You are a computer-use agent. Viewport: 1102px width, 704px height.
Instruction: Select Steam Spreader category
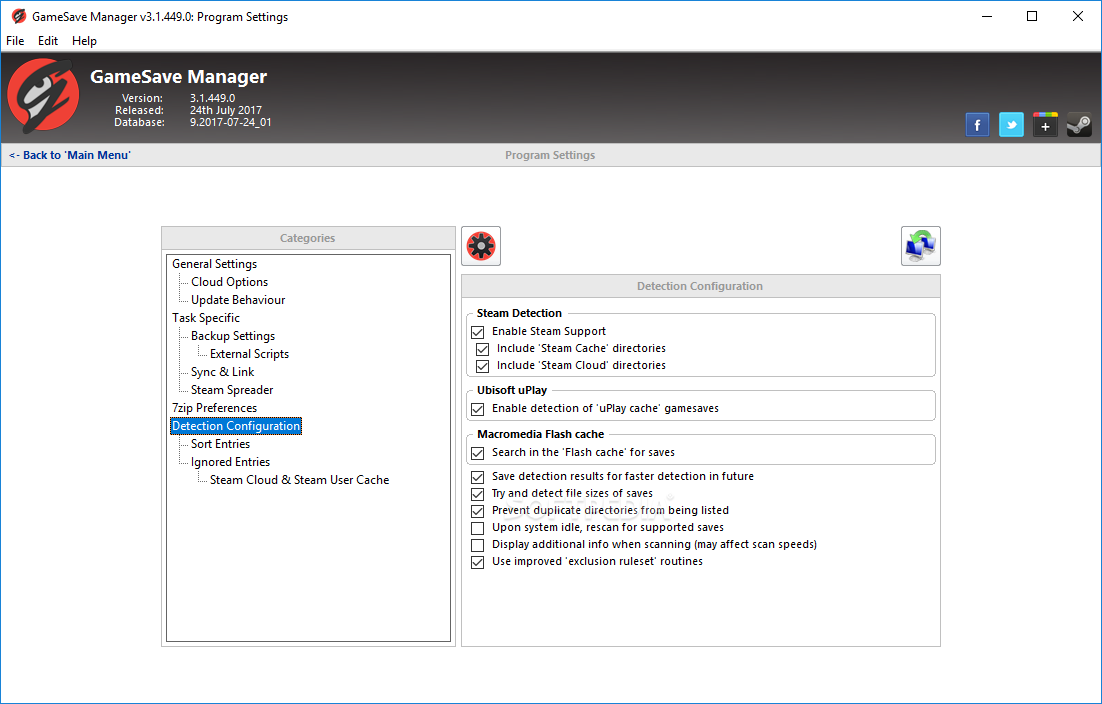pyautogui.click(x=232, y=390)
